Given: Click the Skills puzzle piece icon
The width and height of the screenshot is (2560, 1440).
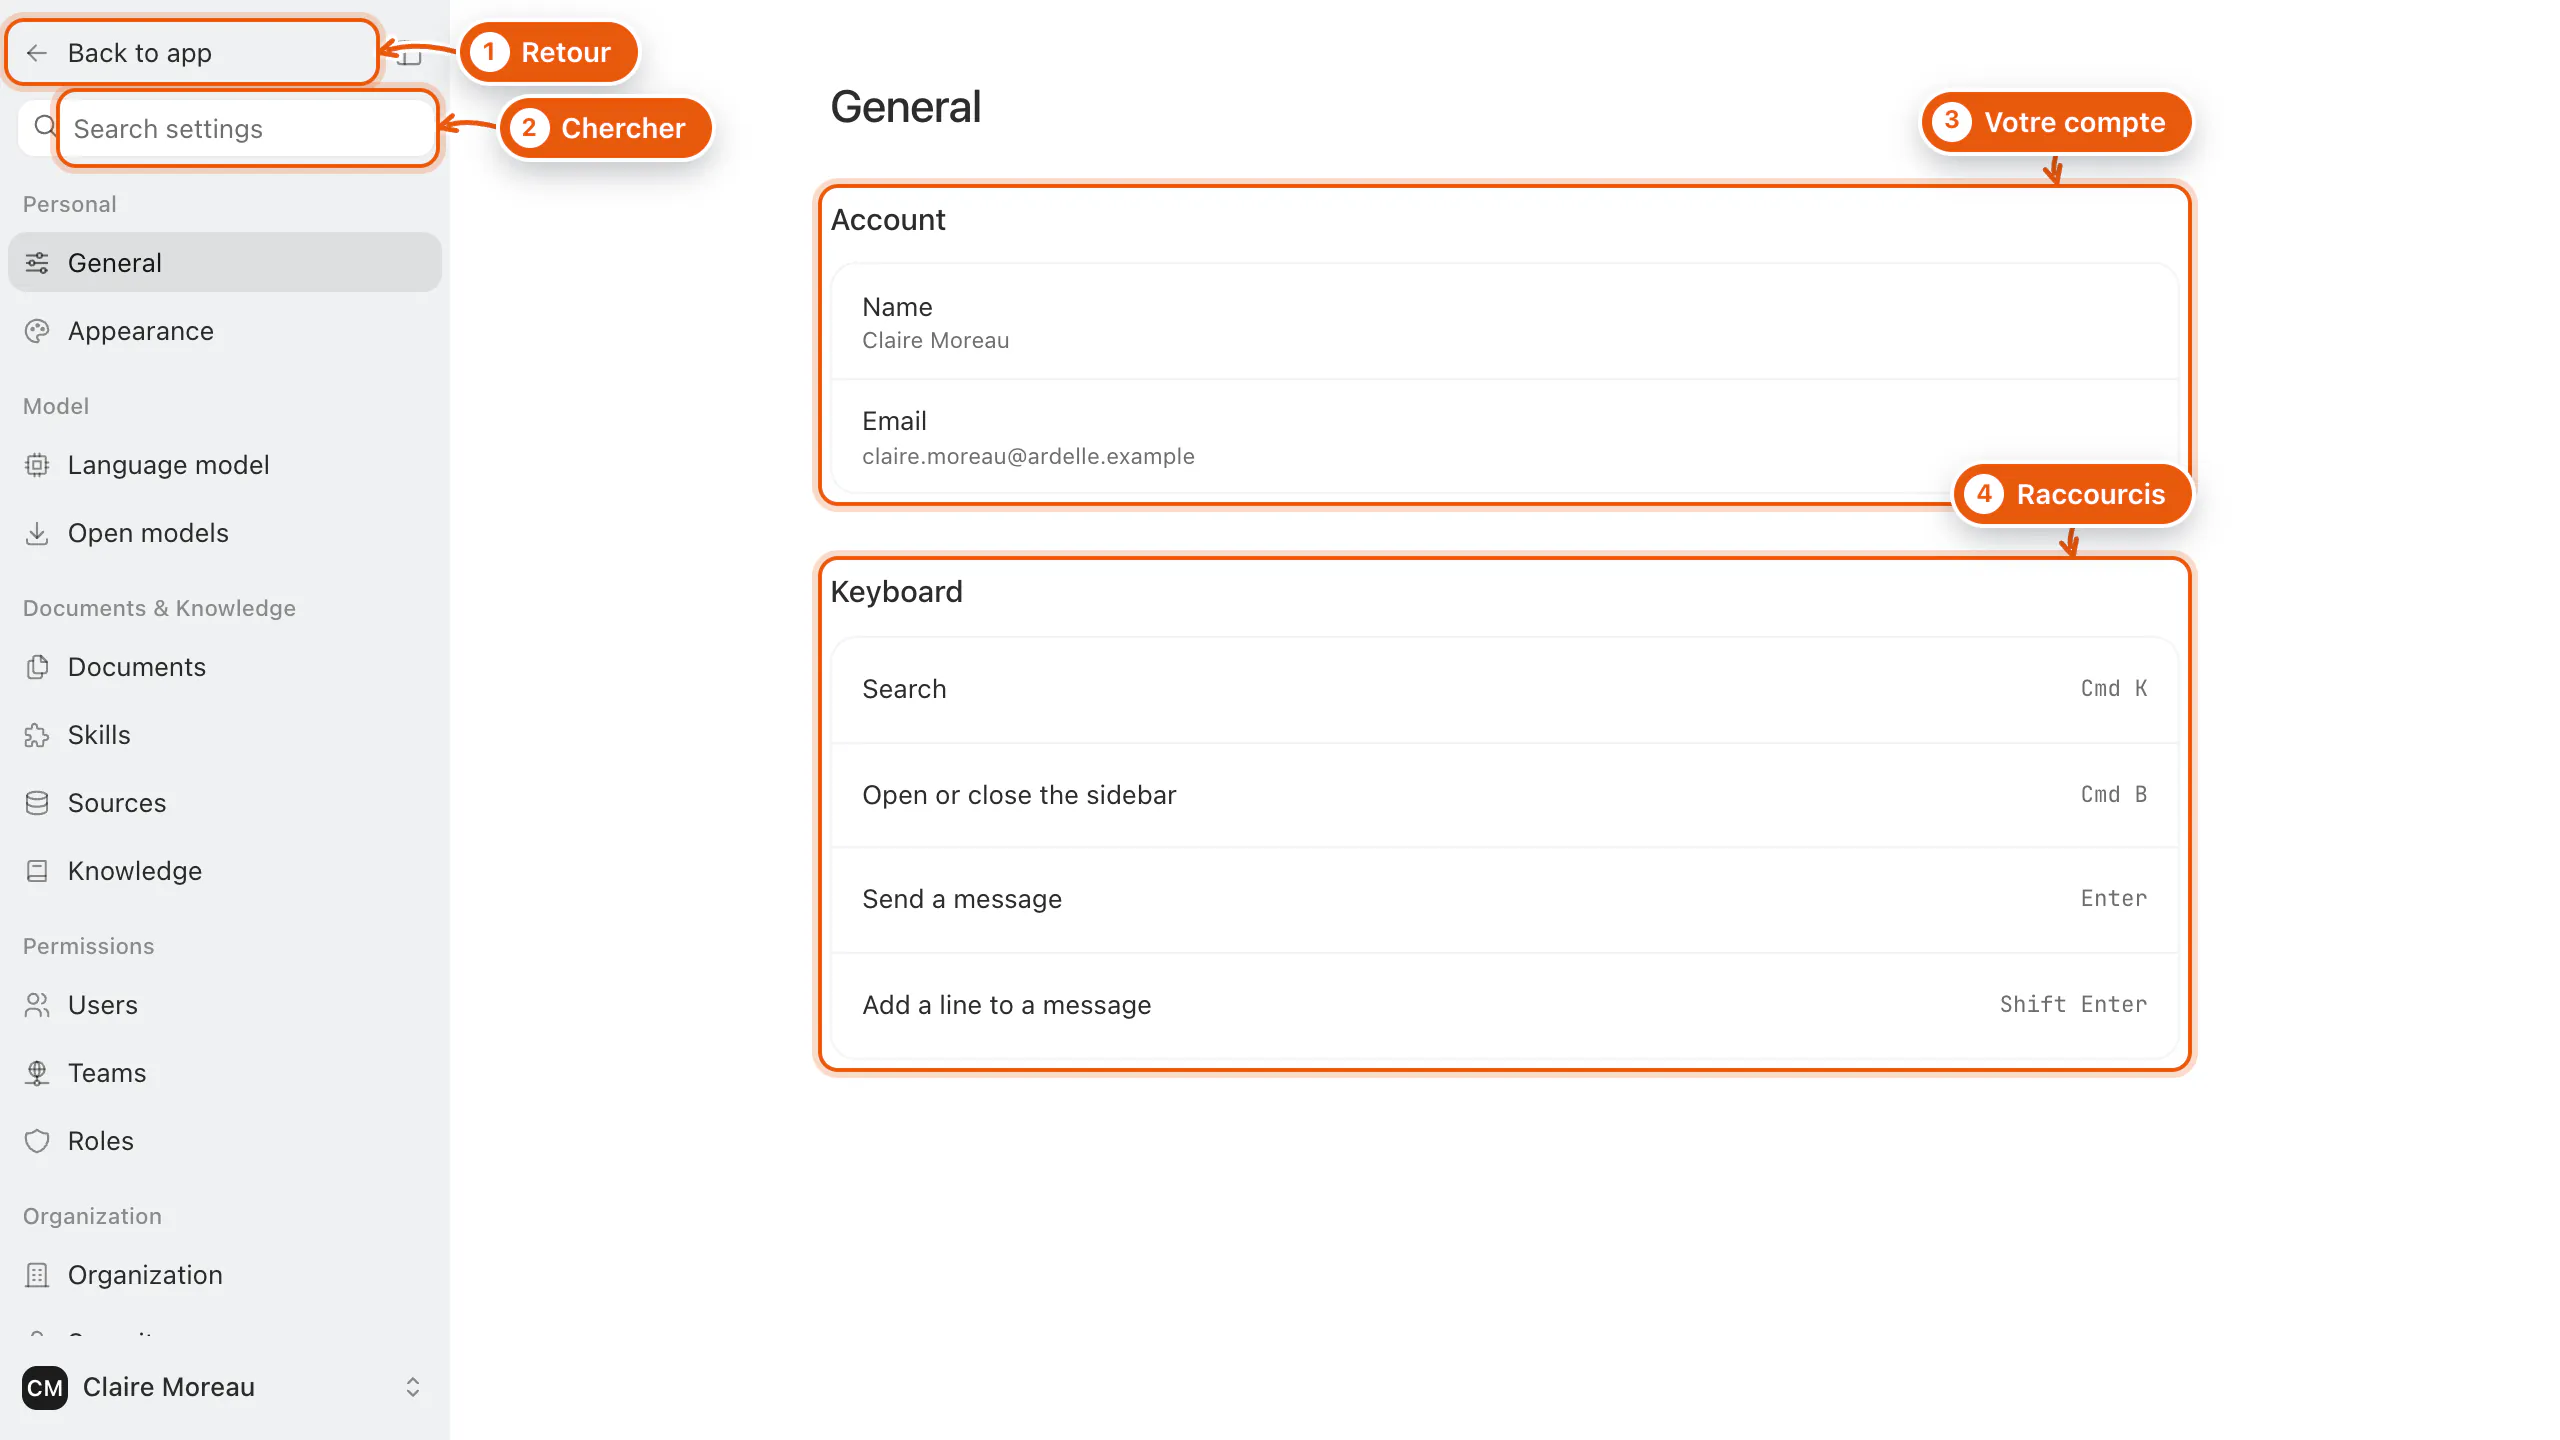Looking at the screenshot, I should pos(37,735).
